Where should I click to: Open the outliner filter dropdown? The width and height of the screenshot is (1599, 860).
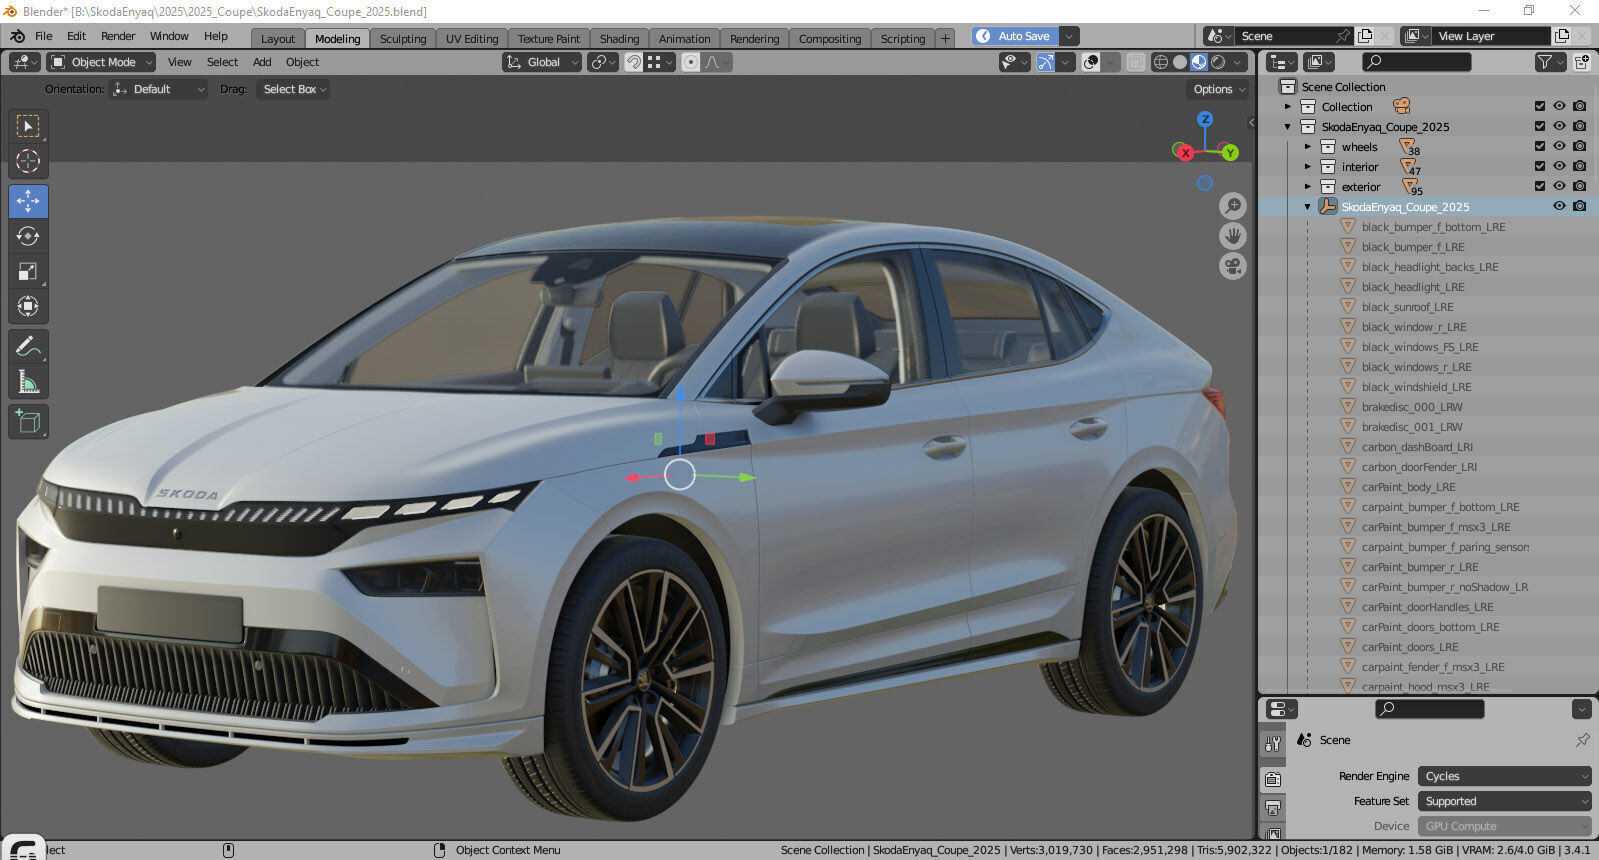tap(1549, 62)
